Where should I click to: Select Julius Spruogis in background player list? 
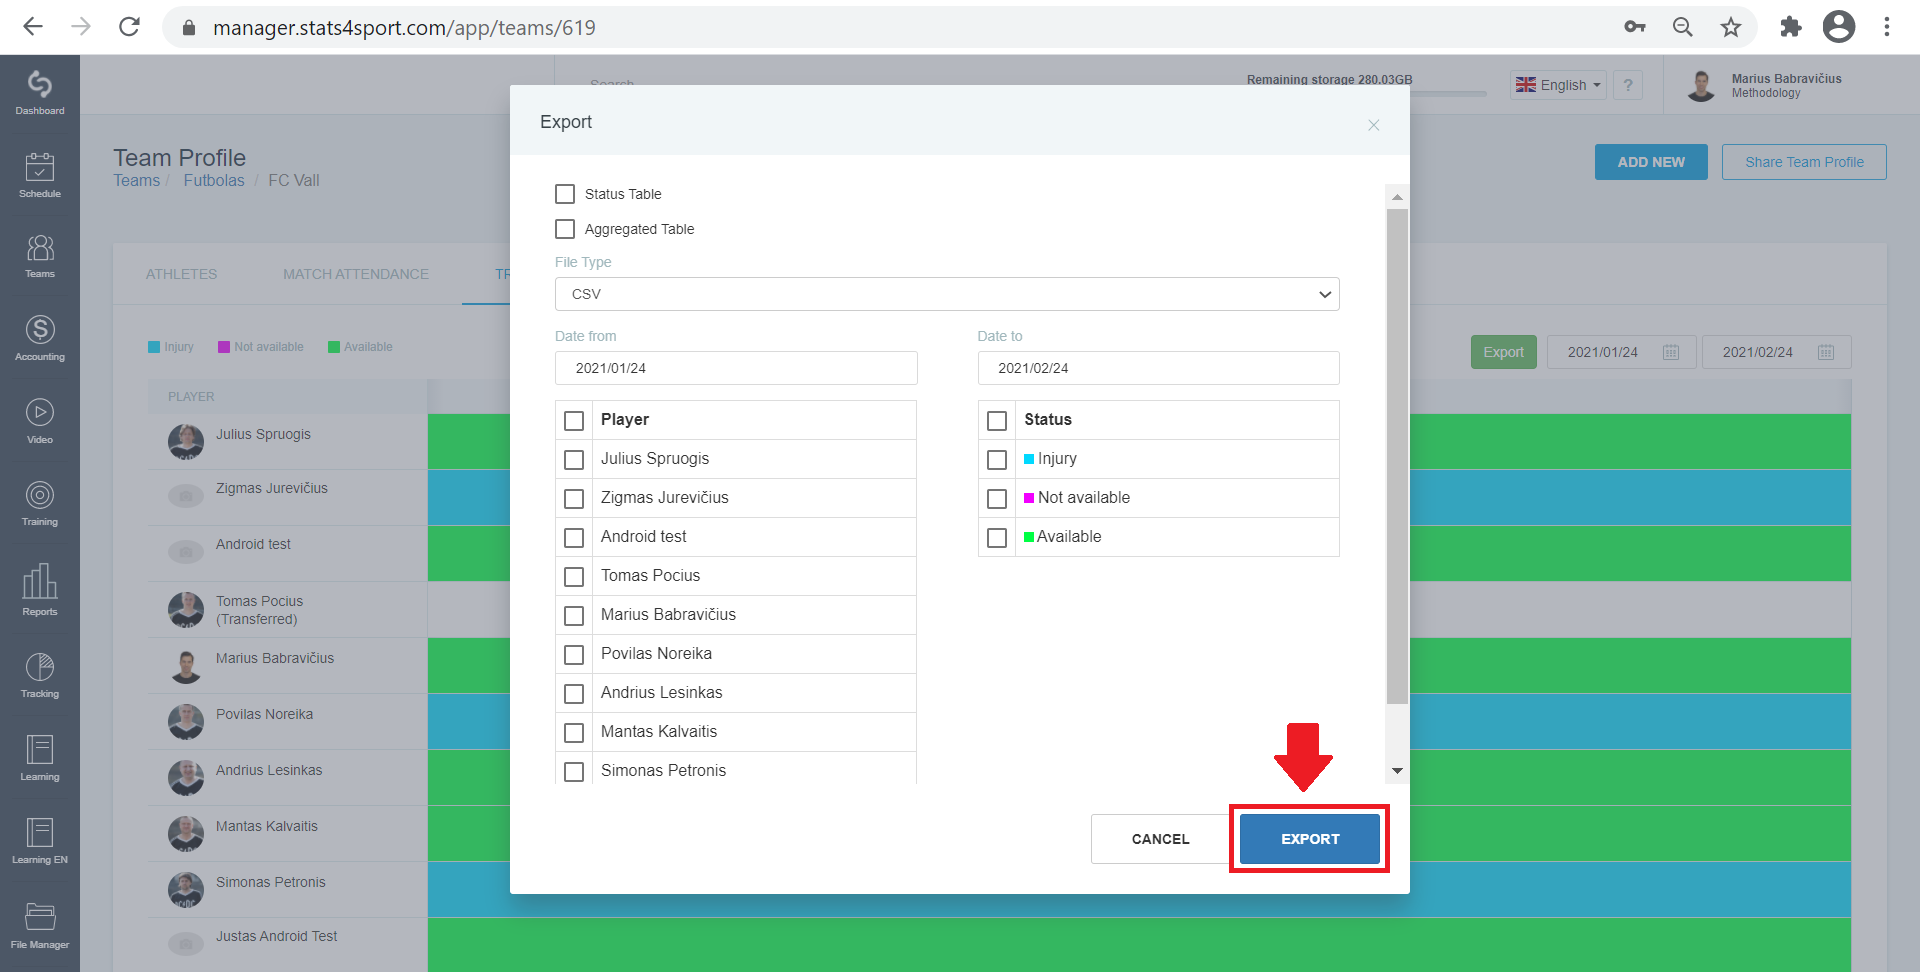(x=263, y=435)
